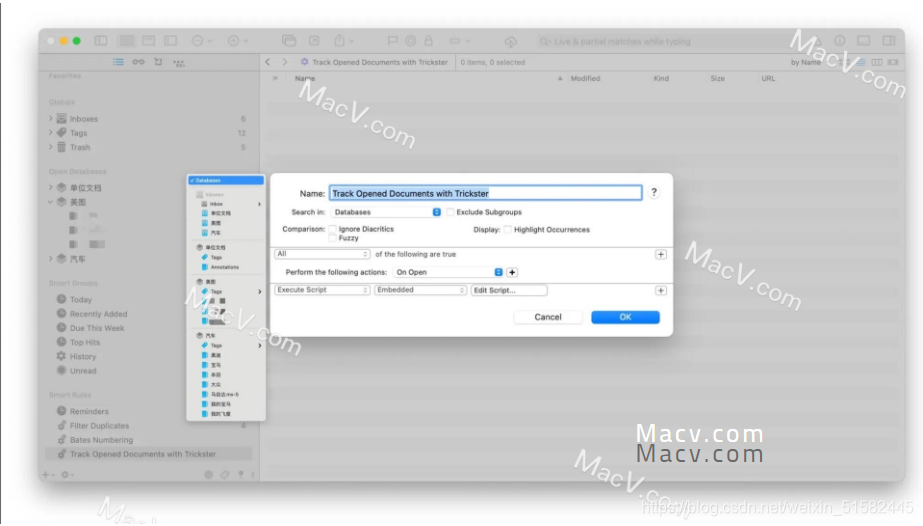Expand the 汽车 database in sidebar
The height and width of the screenshot is (526, 923).
tap(51, 258)
